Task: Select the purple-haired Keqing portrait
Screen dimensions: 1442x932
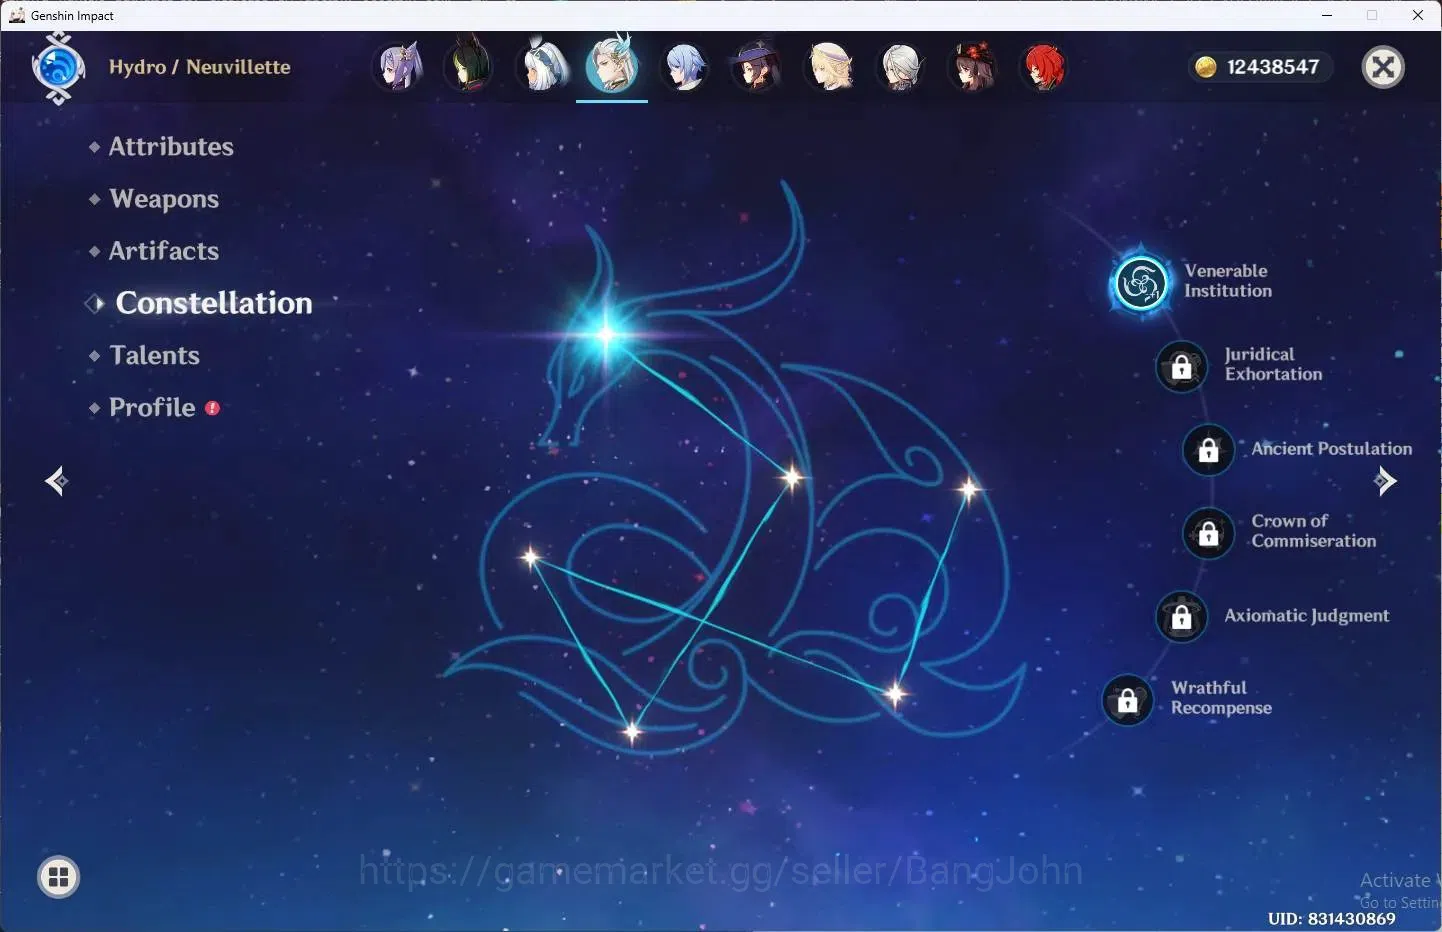Action: (x=399, y=67)
